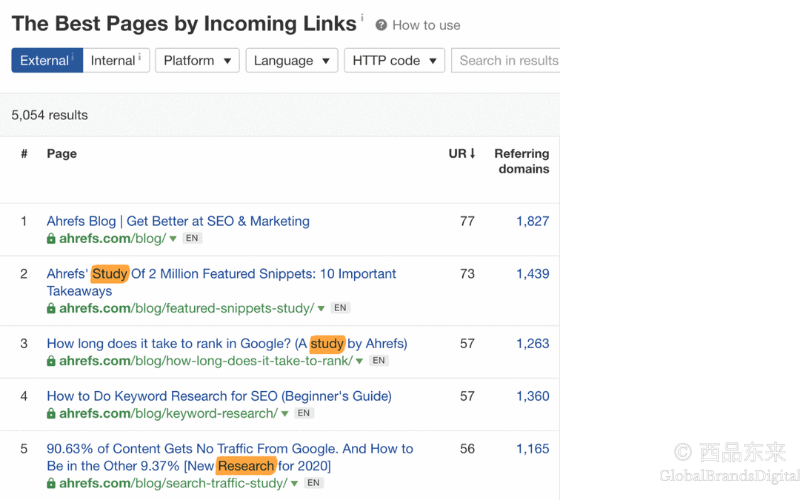Select the External tab
Image resolution: width=800 pixels, height=500 pixels.
pos(47,60)
